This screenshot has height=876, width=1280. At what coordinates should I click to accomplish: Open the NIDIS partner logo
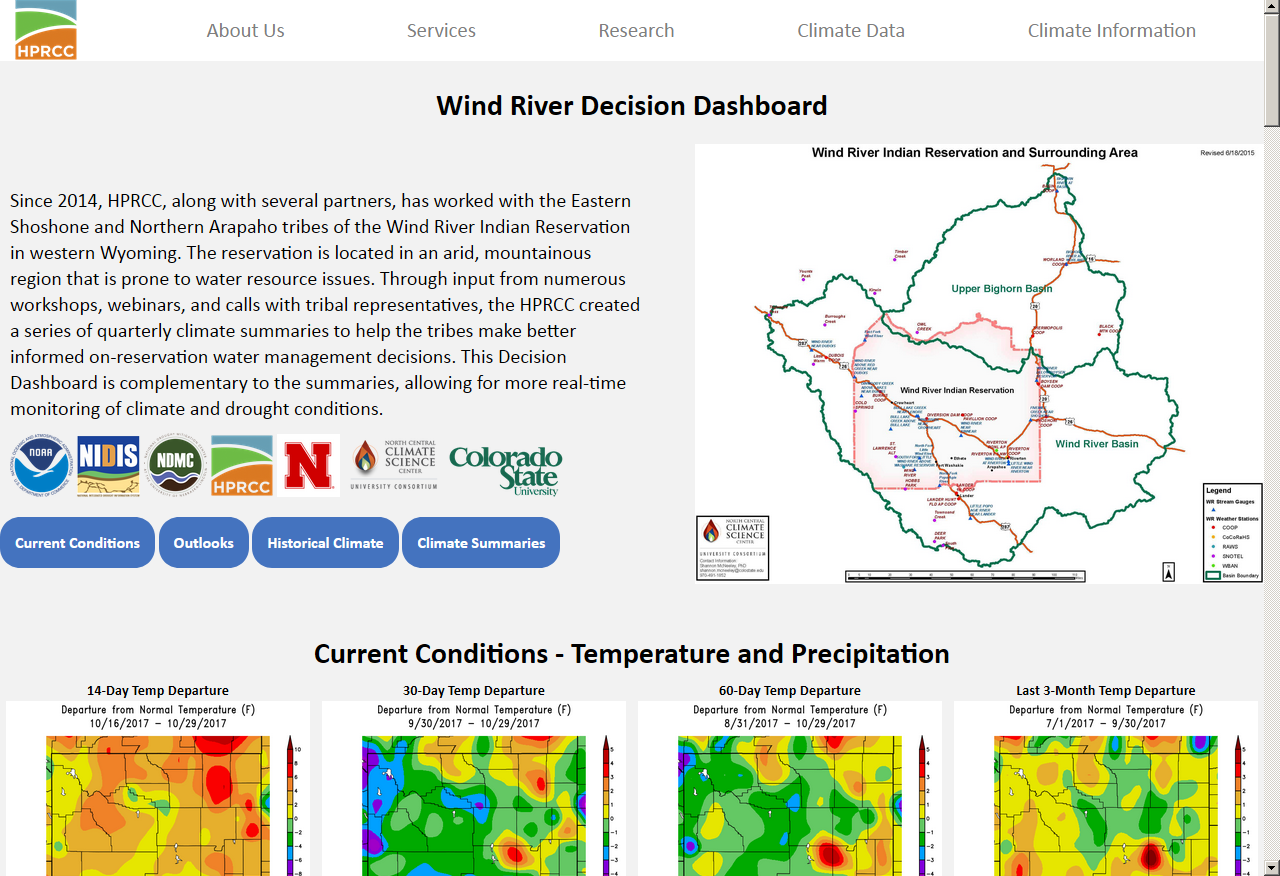click(x=108, y=466)
